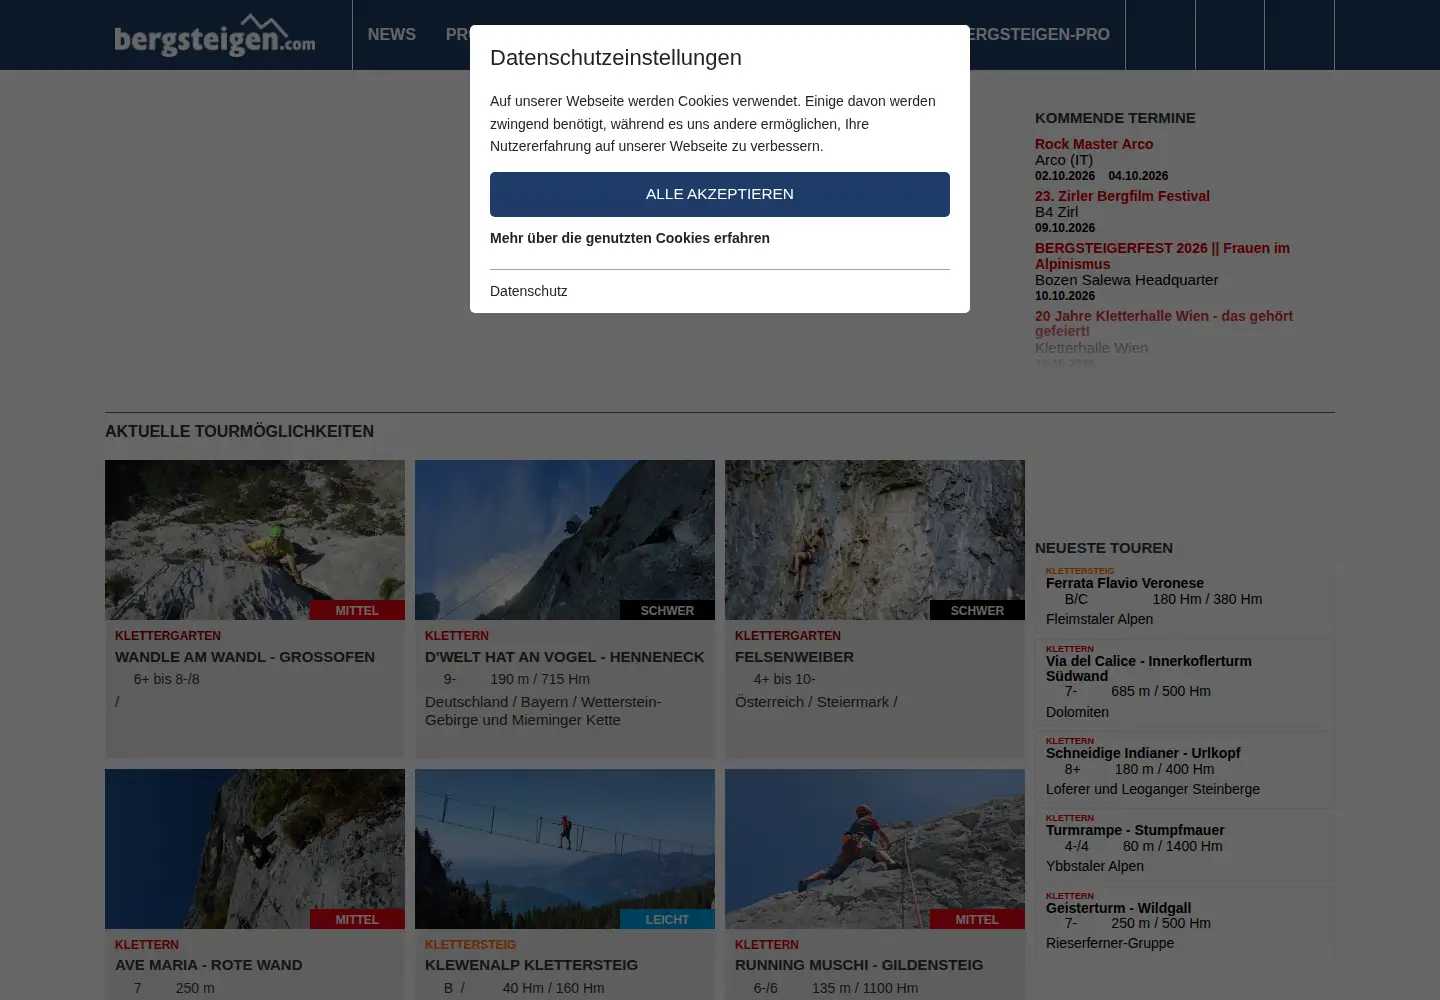Viewport: 1440px width, 1000px height.
Task: Open D'Welt hat an Vogel tour photo
Action: (x=565, y=540)
